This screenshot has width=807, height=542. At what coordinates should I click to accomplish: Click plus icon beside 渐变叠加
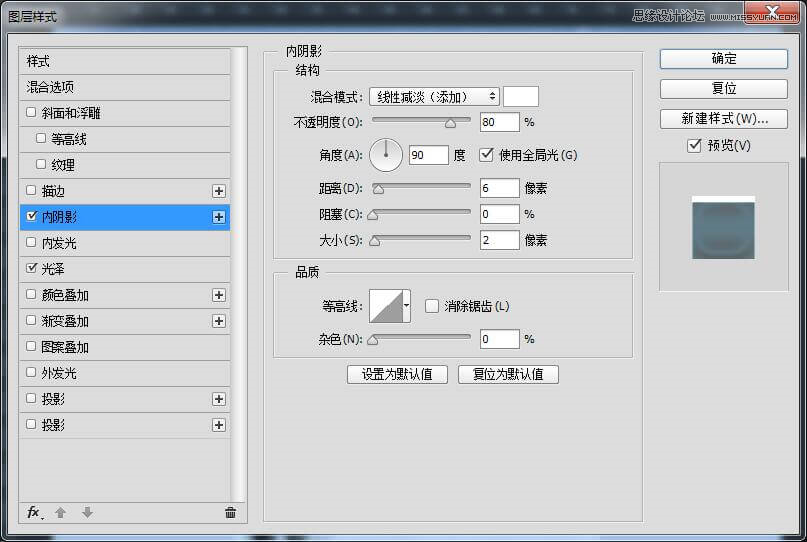(219, 321)
